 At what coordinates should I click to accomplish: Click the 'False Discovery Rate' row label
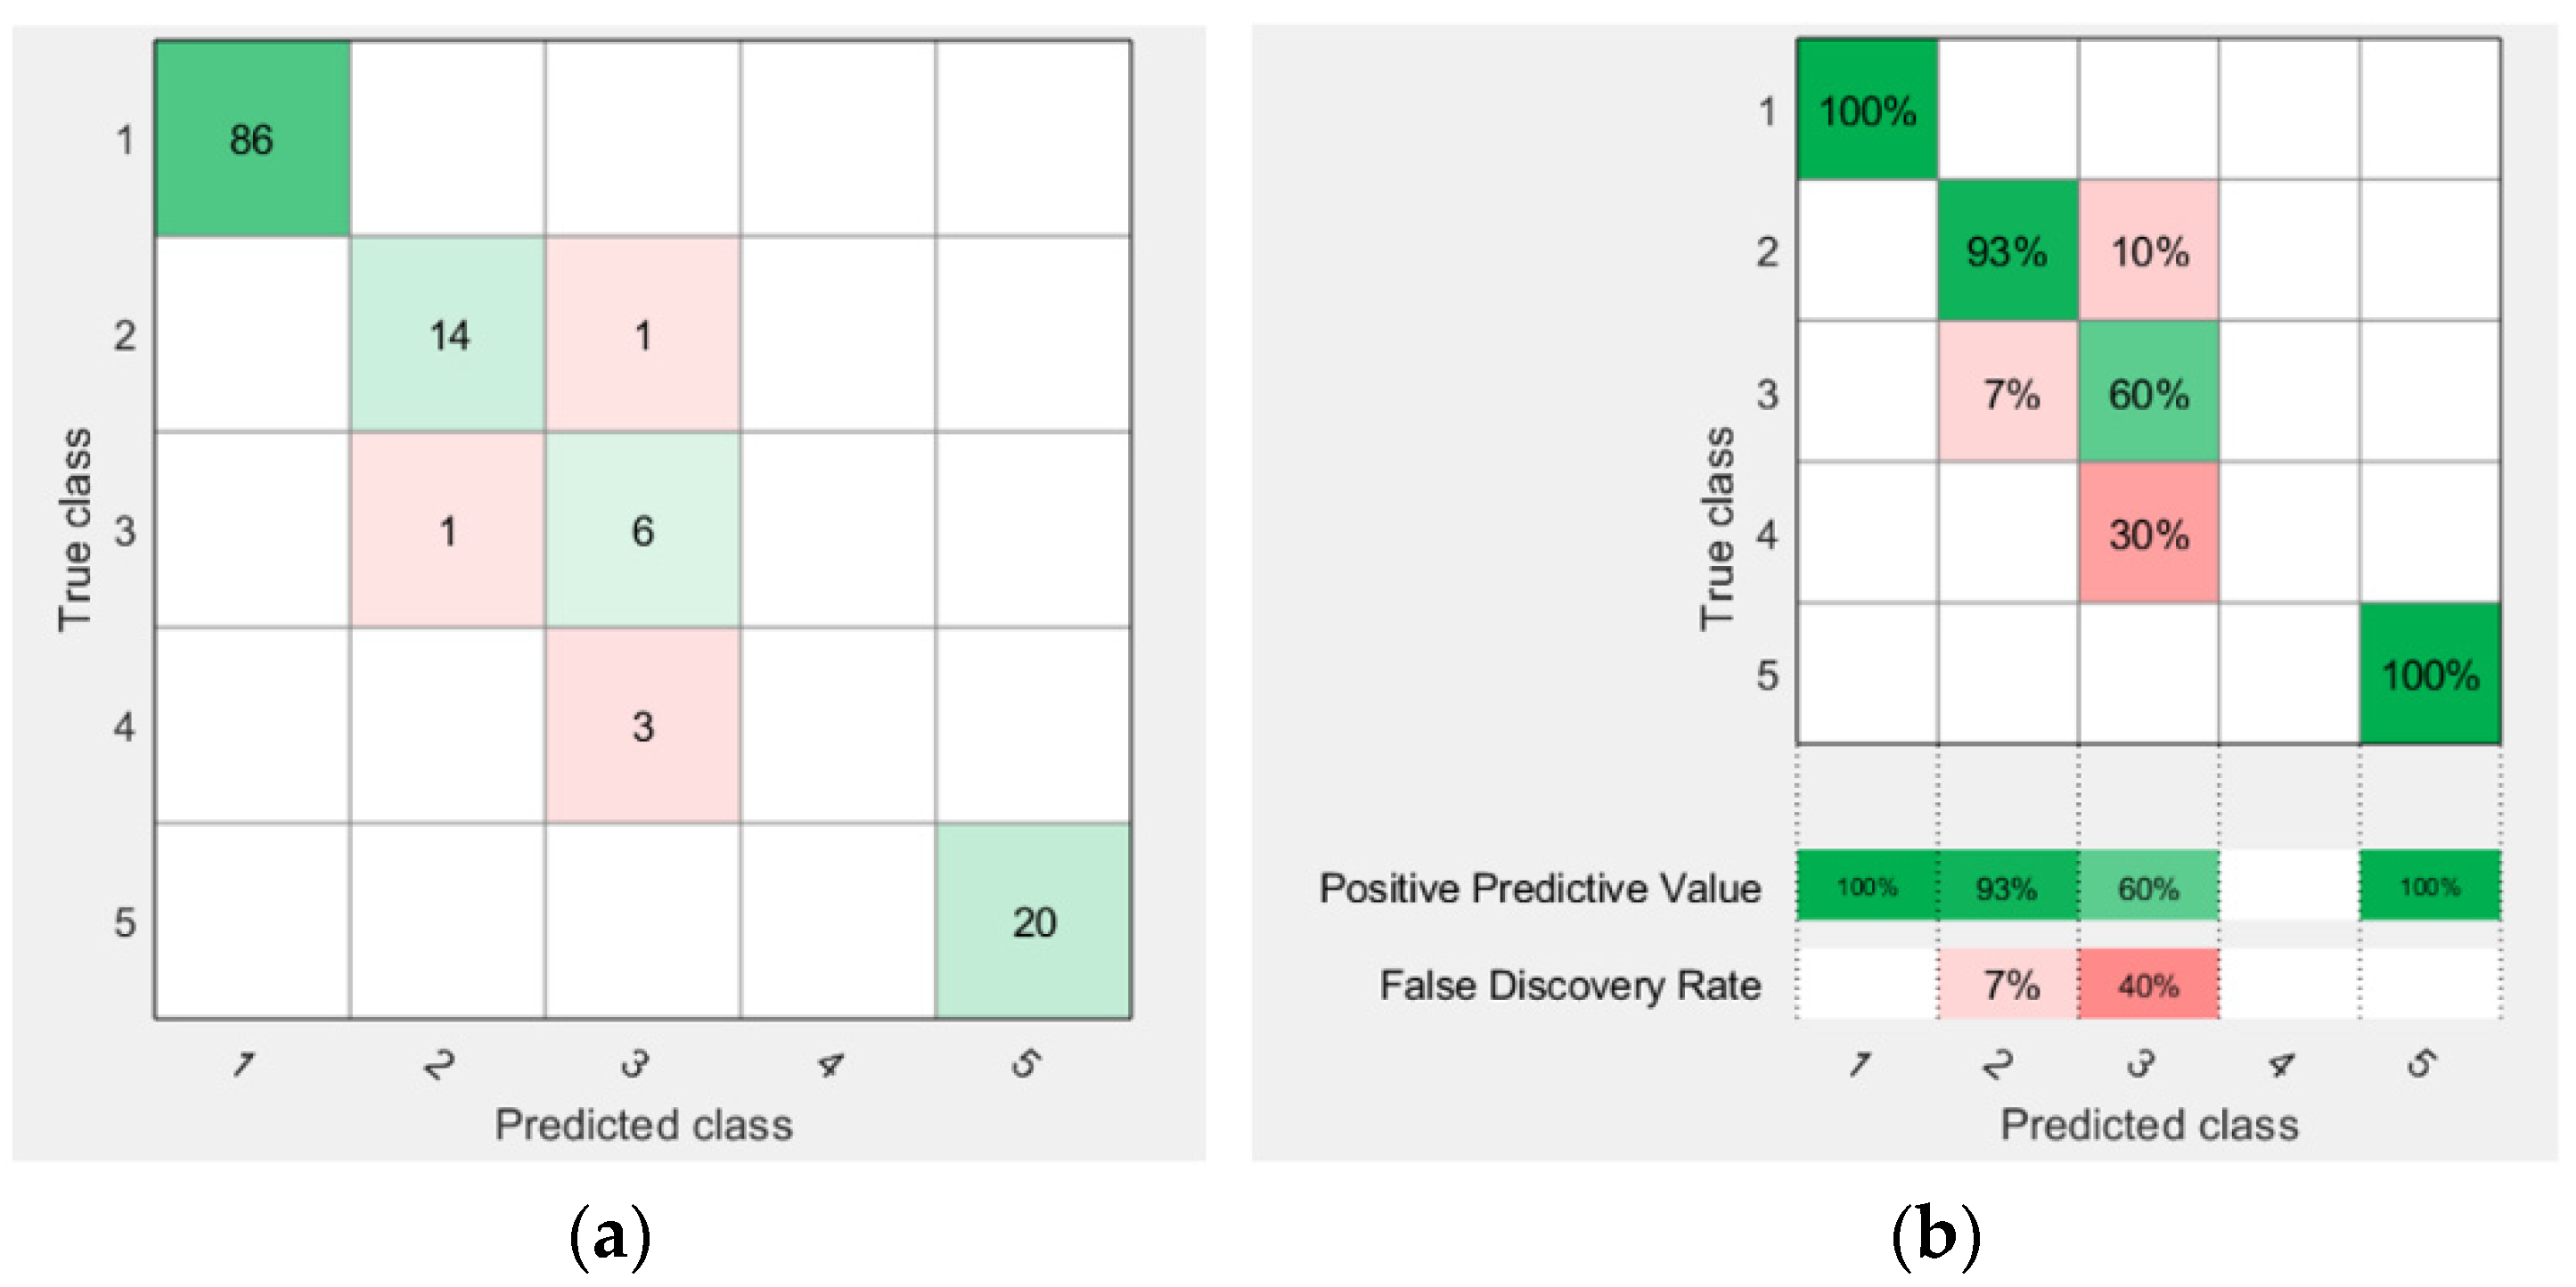(x=1570, y=985)
